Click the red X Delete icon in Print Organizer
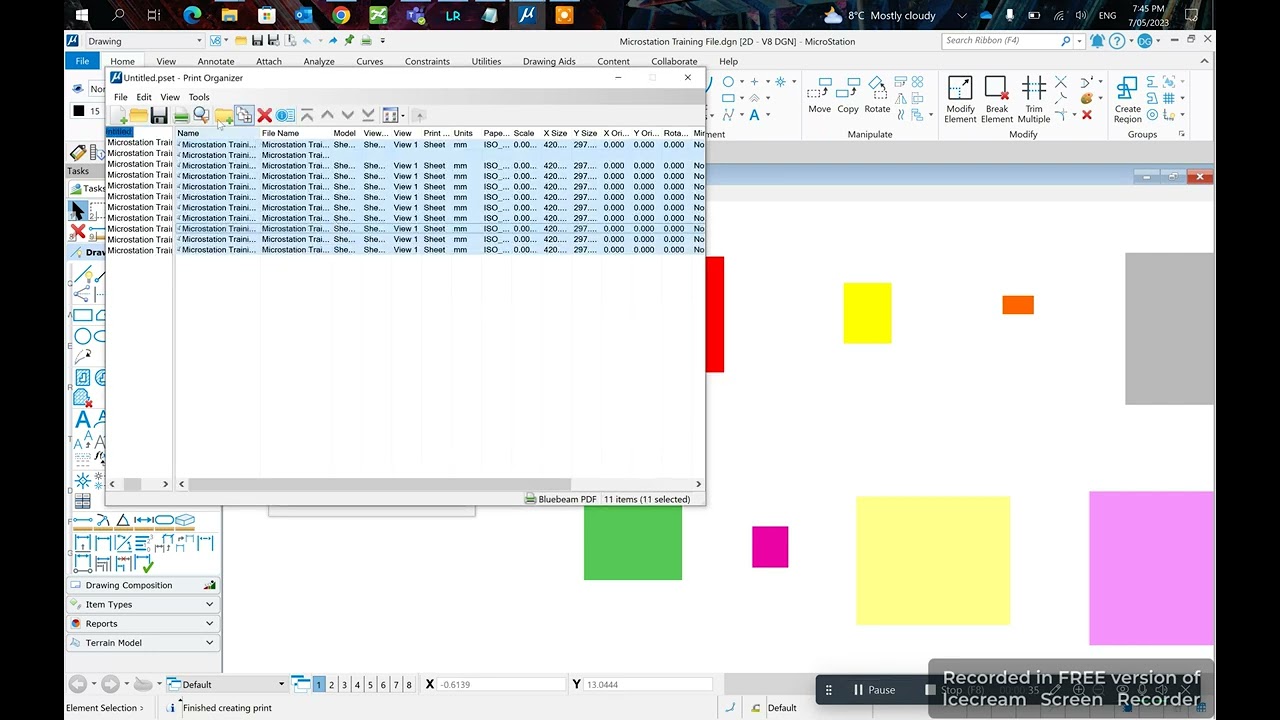 [x=264, y=116]
